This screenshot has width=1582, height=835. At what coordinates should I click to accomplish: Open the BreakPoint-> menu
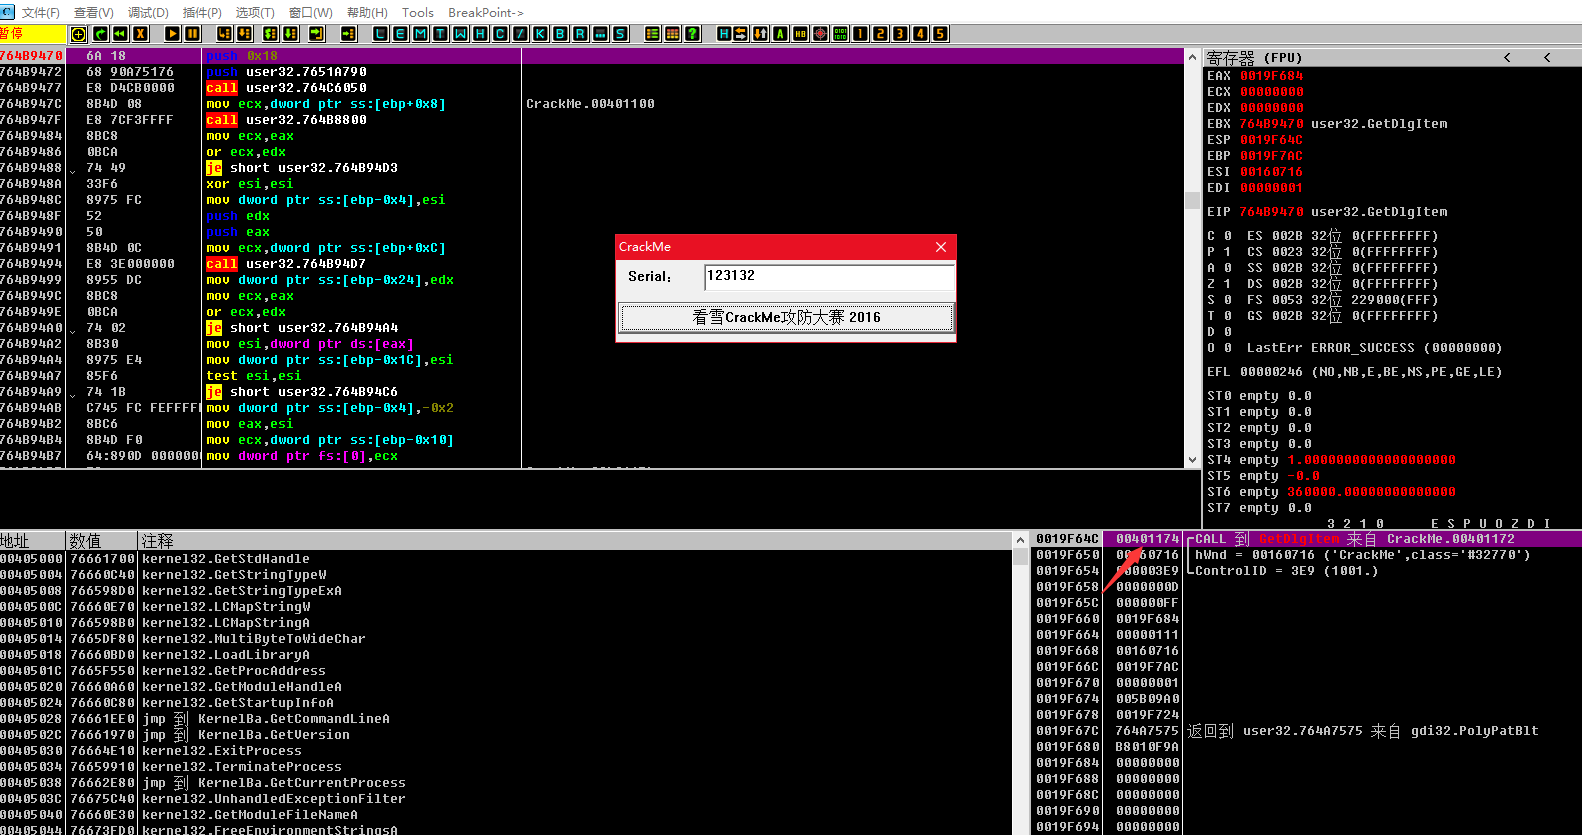pos(486,12)
